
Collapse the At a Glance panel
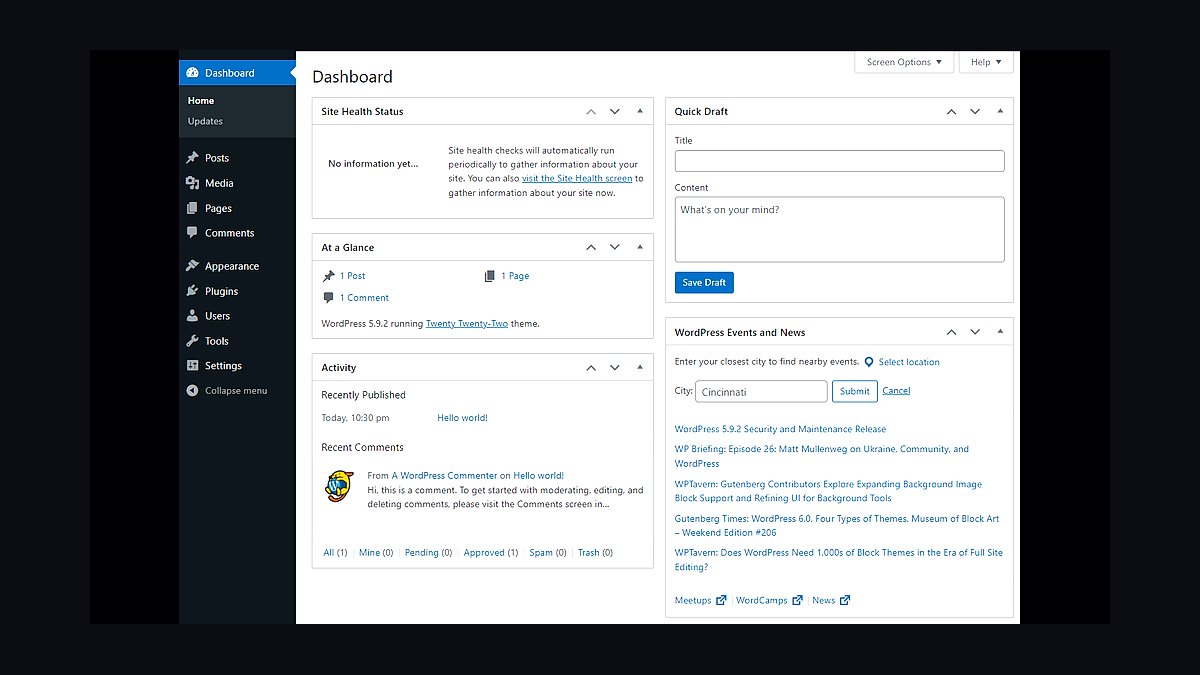(640, 247)
